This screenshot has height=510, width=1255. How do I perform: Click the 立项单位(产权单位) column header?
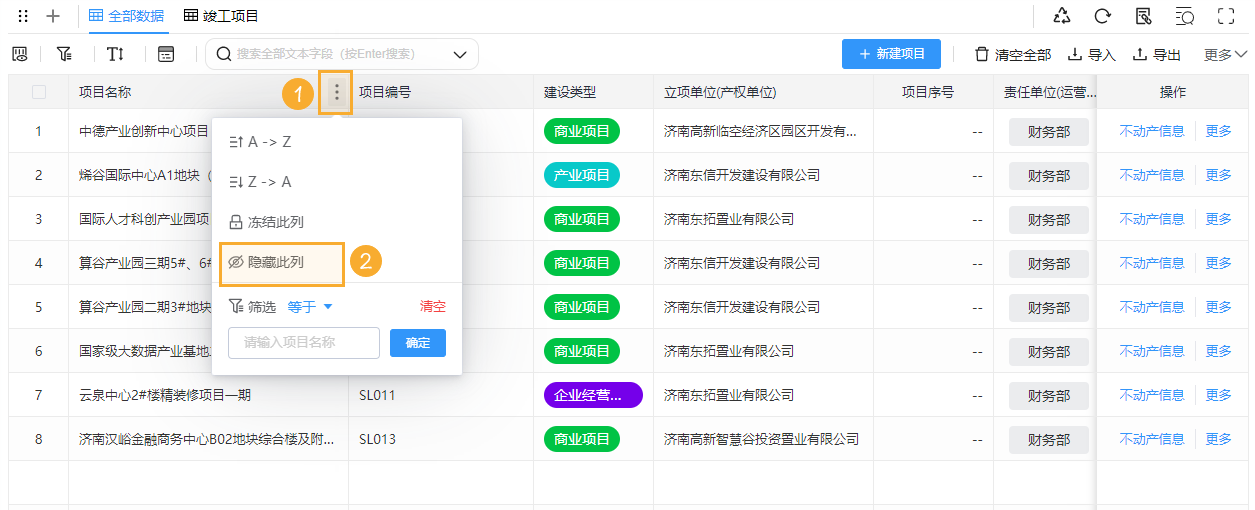pos(720,92)
